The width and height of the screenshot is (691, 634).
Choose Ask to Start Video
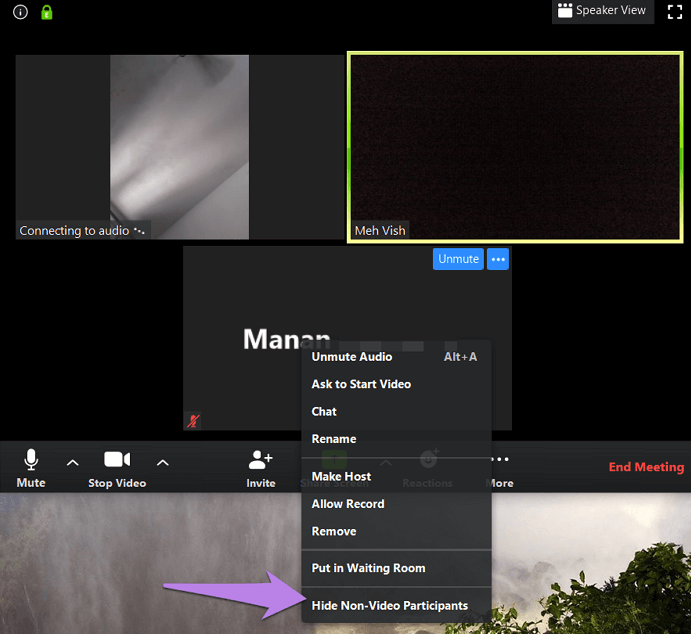click(x=396, y=384)
